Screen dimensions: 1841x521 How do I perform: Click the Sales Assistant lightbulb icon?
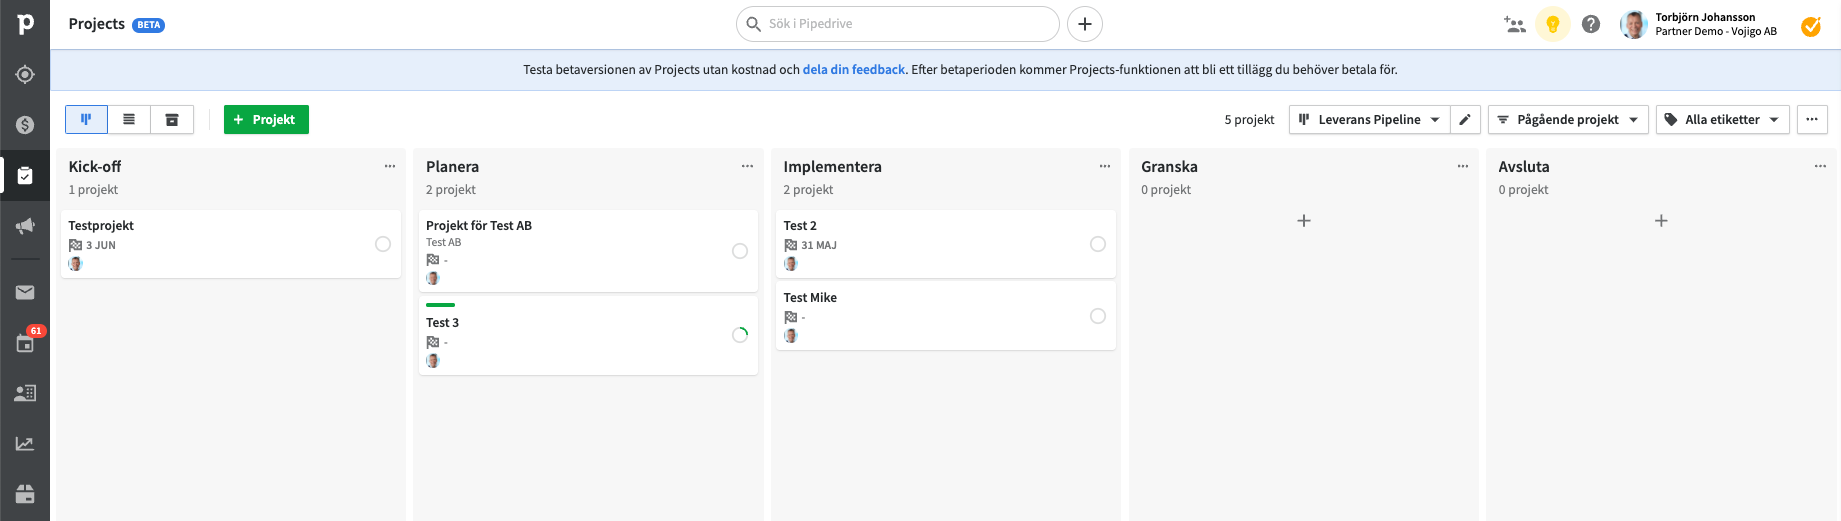1552,24
